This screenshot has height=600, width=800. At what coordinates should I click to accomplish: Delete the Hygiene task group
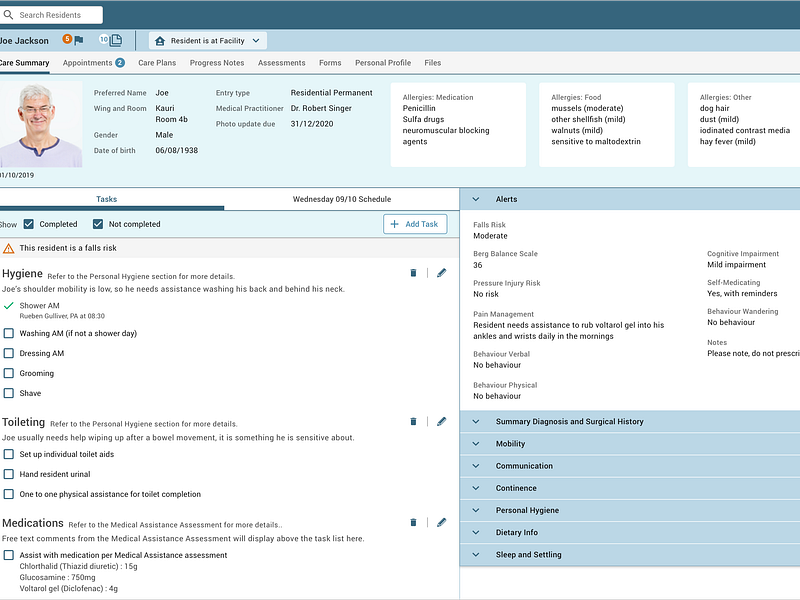coord(413,273)
